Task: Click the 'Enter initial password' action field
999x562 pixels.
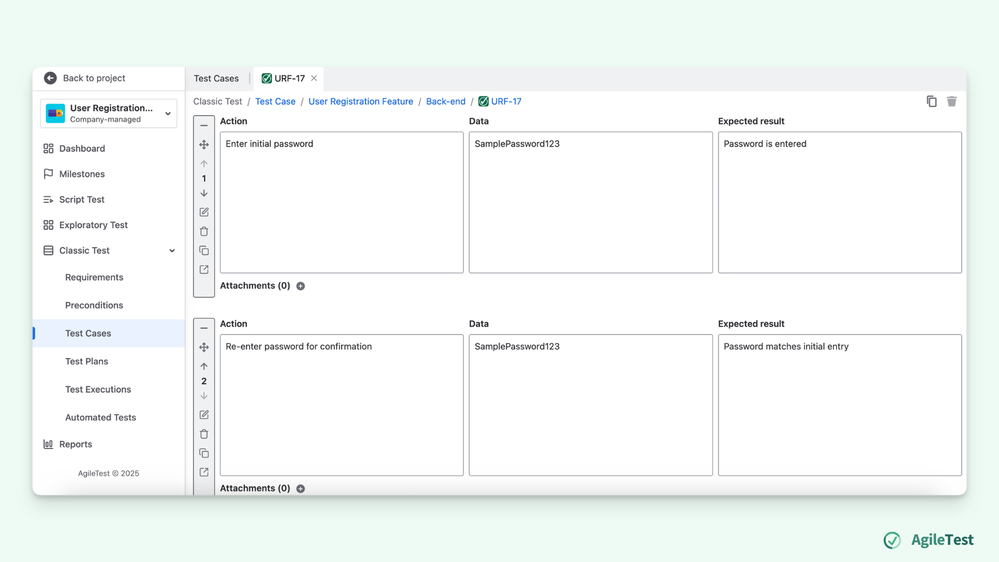Action: pyautogui.click(x=341, y=203)
